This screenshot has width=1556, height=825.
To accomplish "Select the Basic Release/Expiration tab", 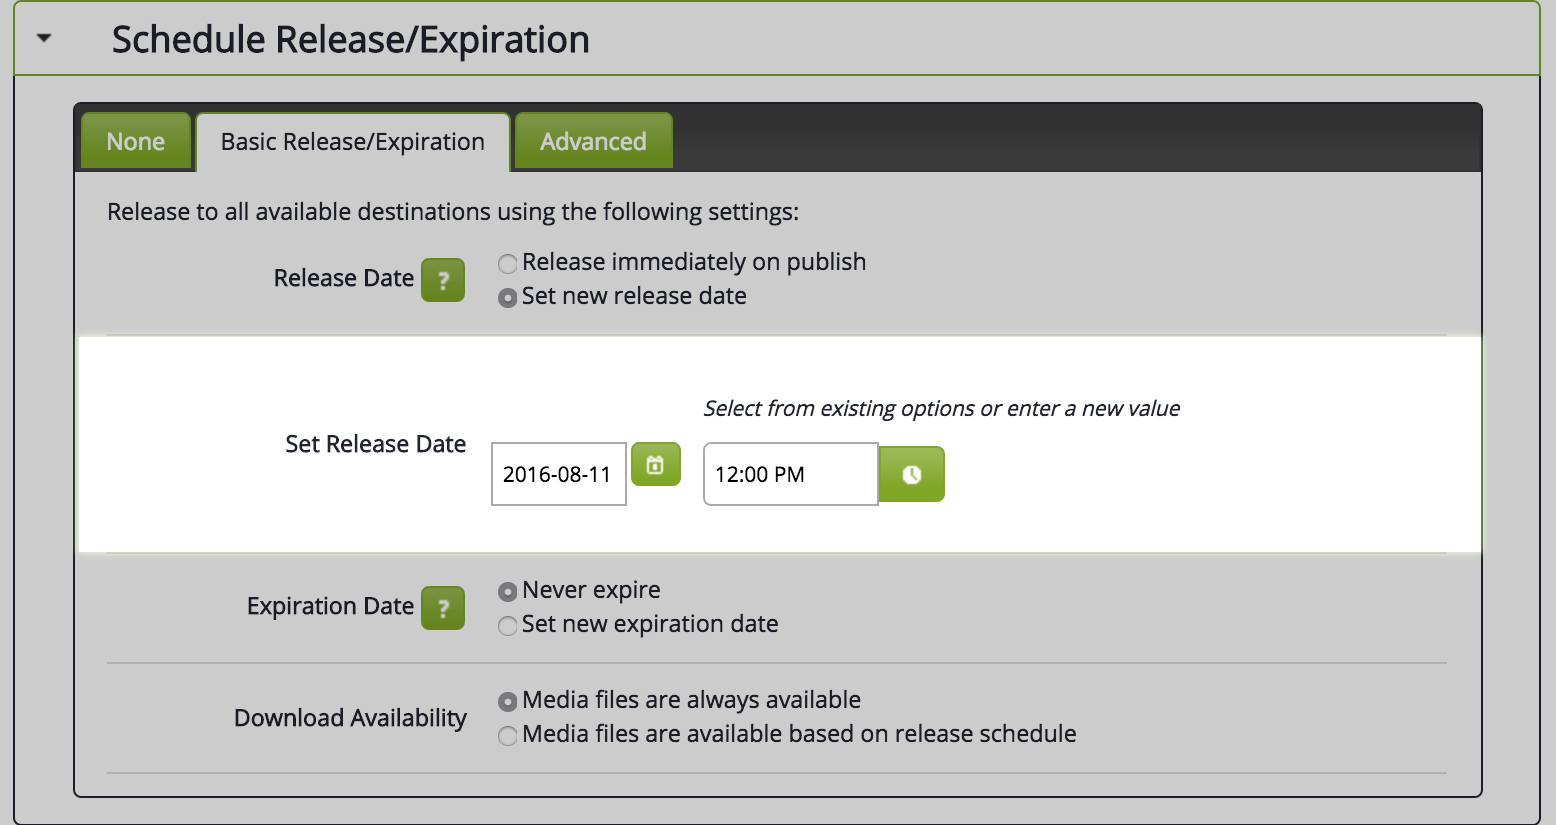I will pyautogui.click(x=353, y=142).
